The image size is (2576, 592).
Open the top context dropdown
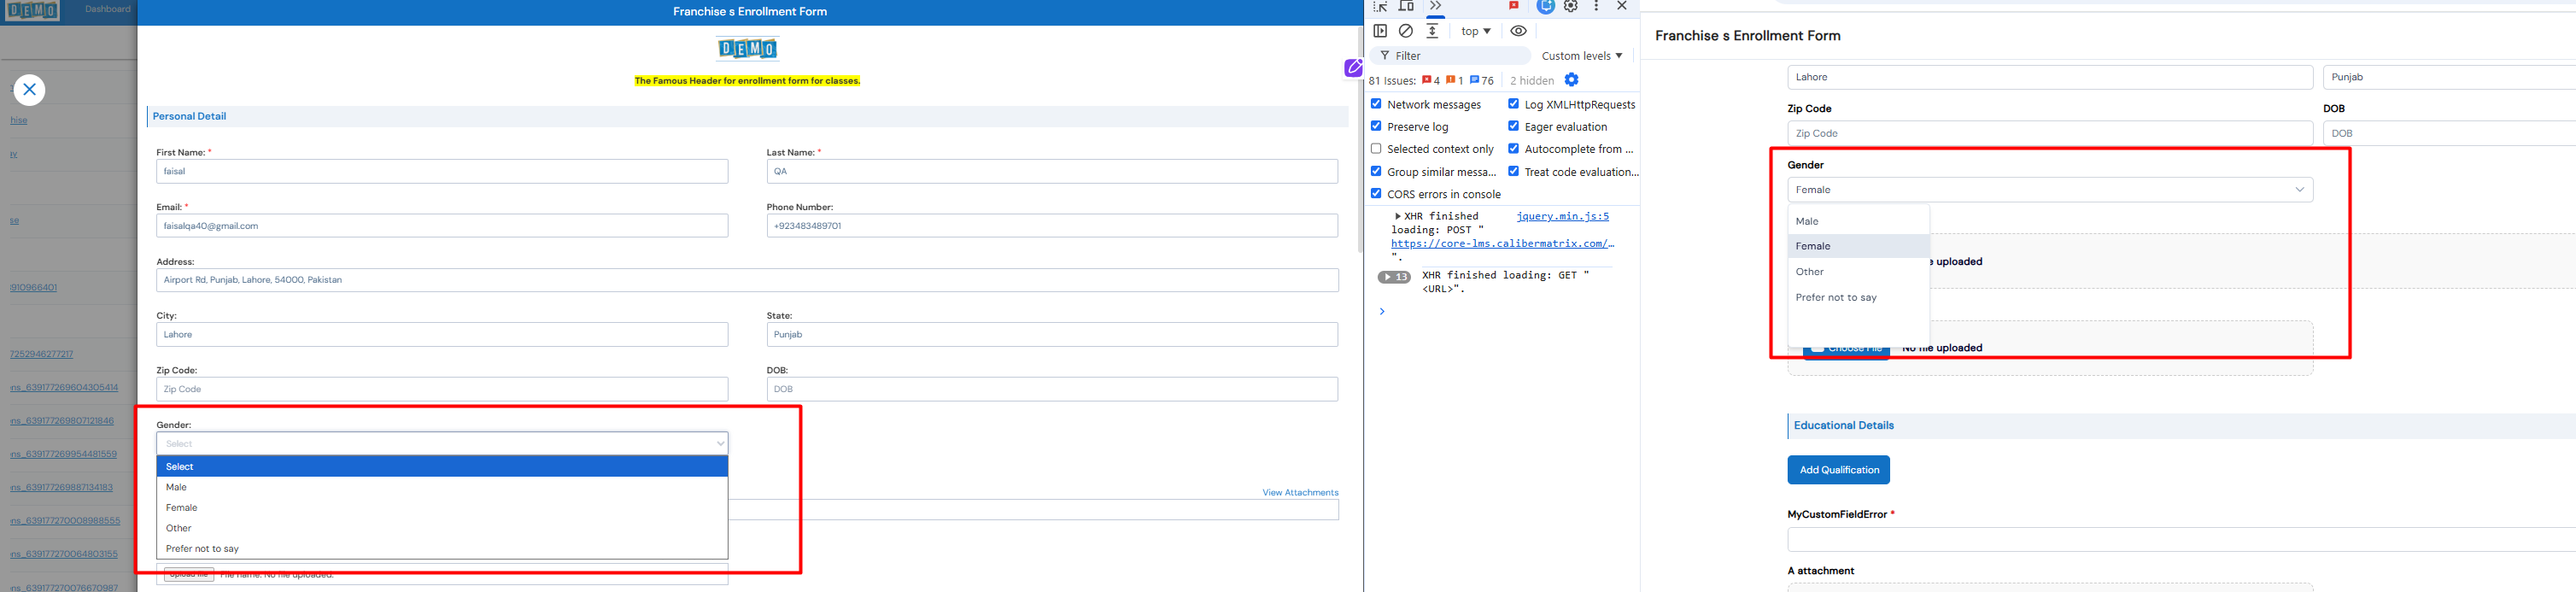(1475, 31)
